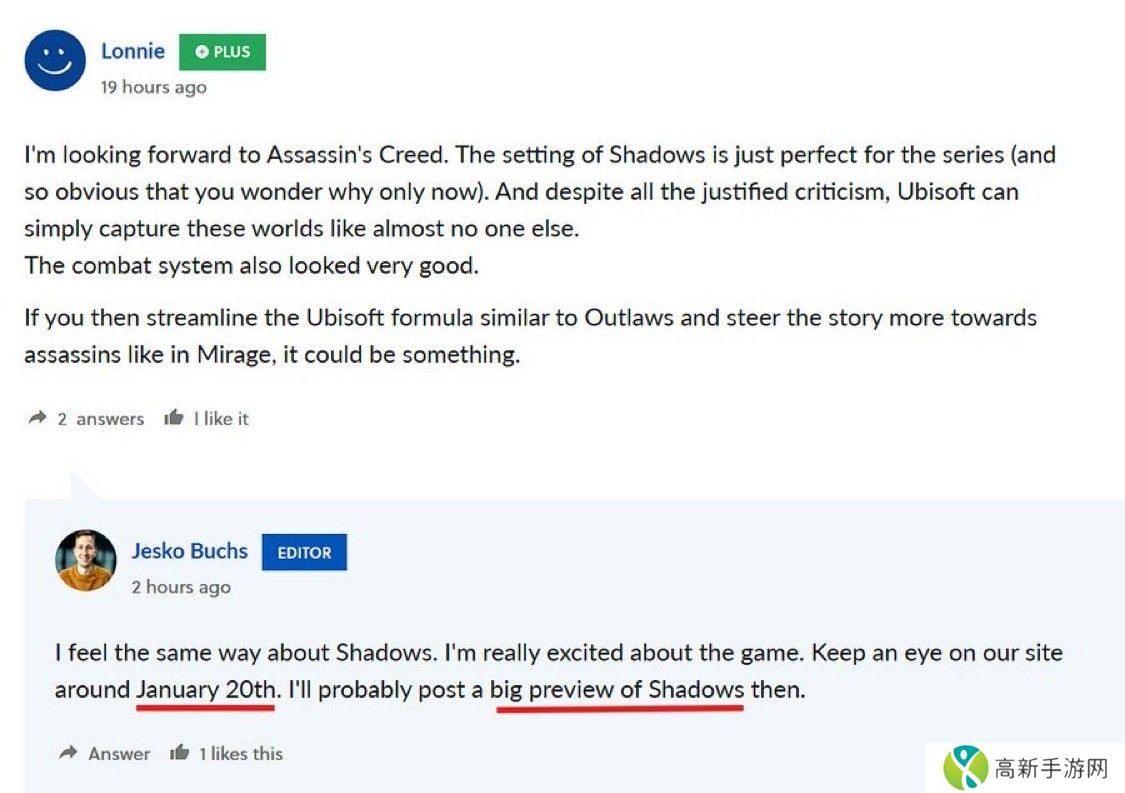
Task: Click the 高新手游网 watermark text
Action: point(1051,768)
